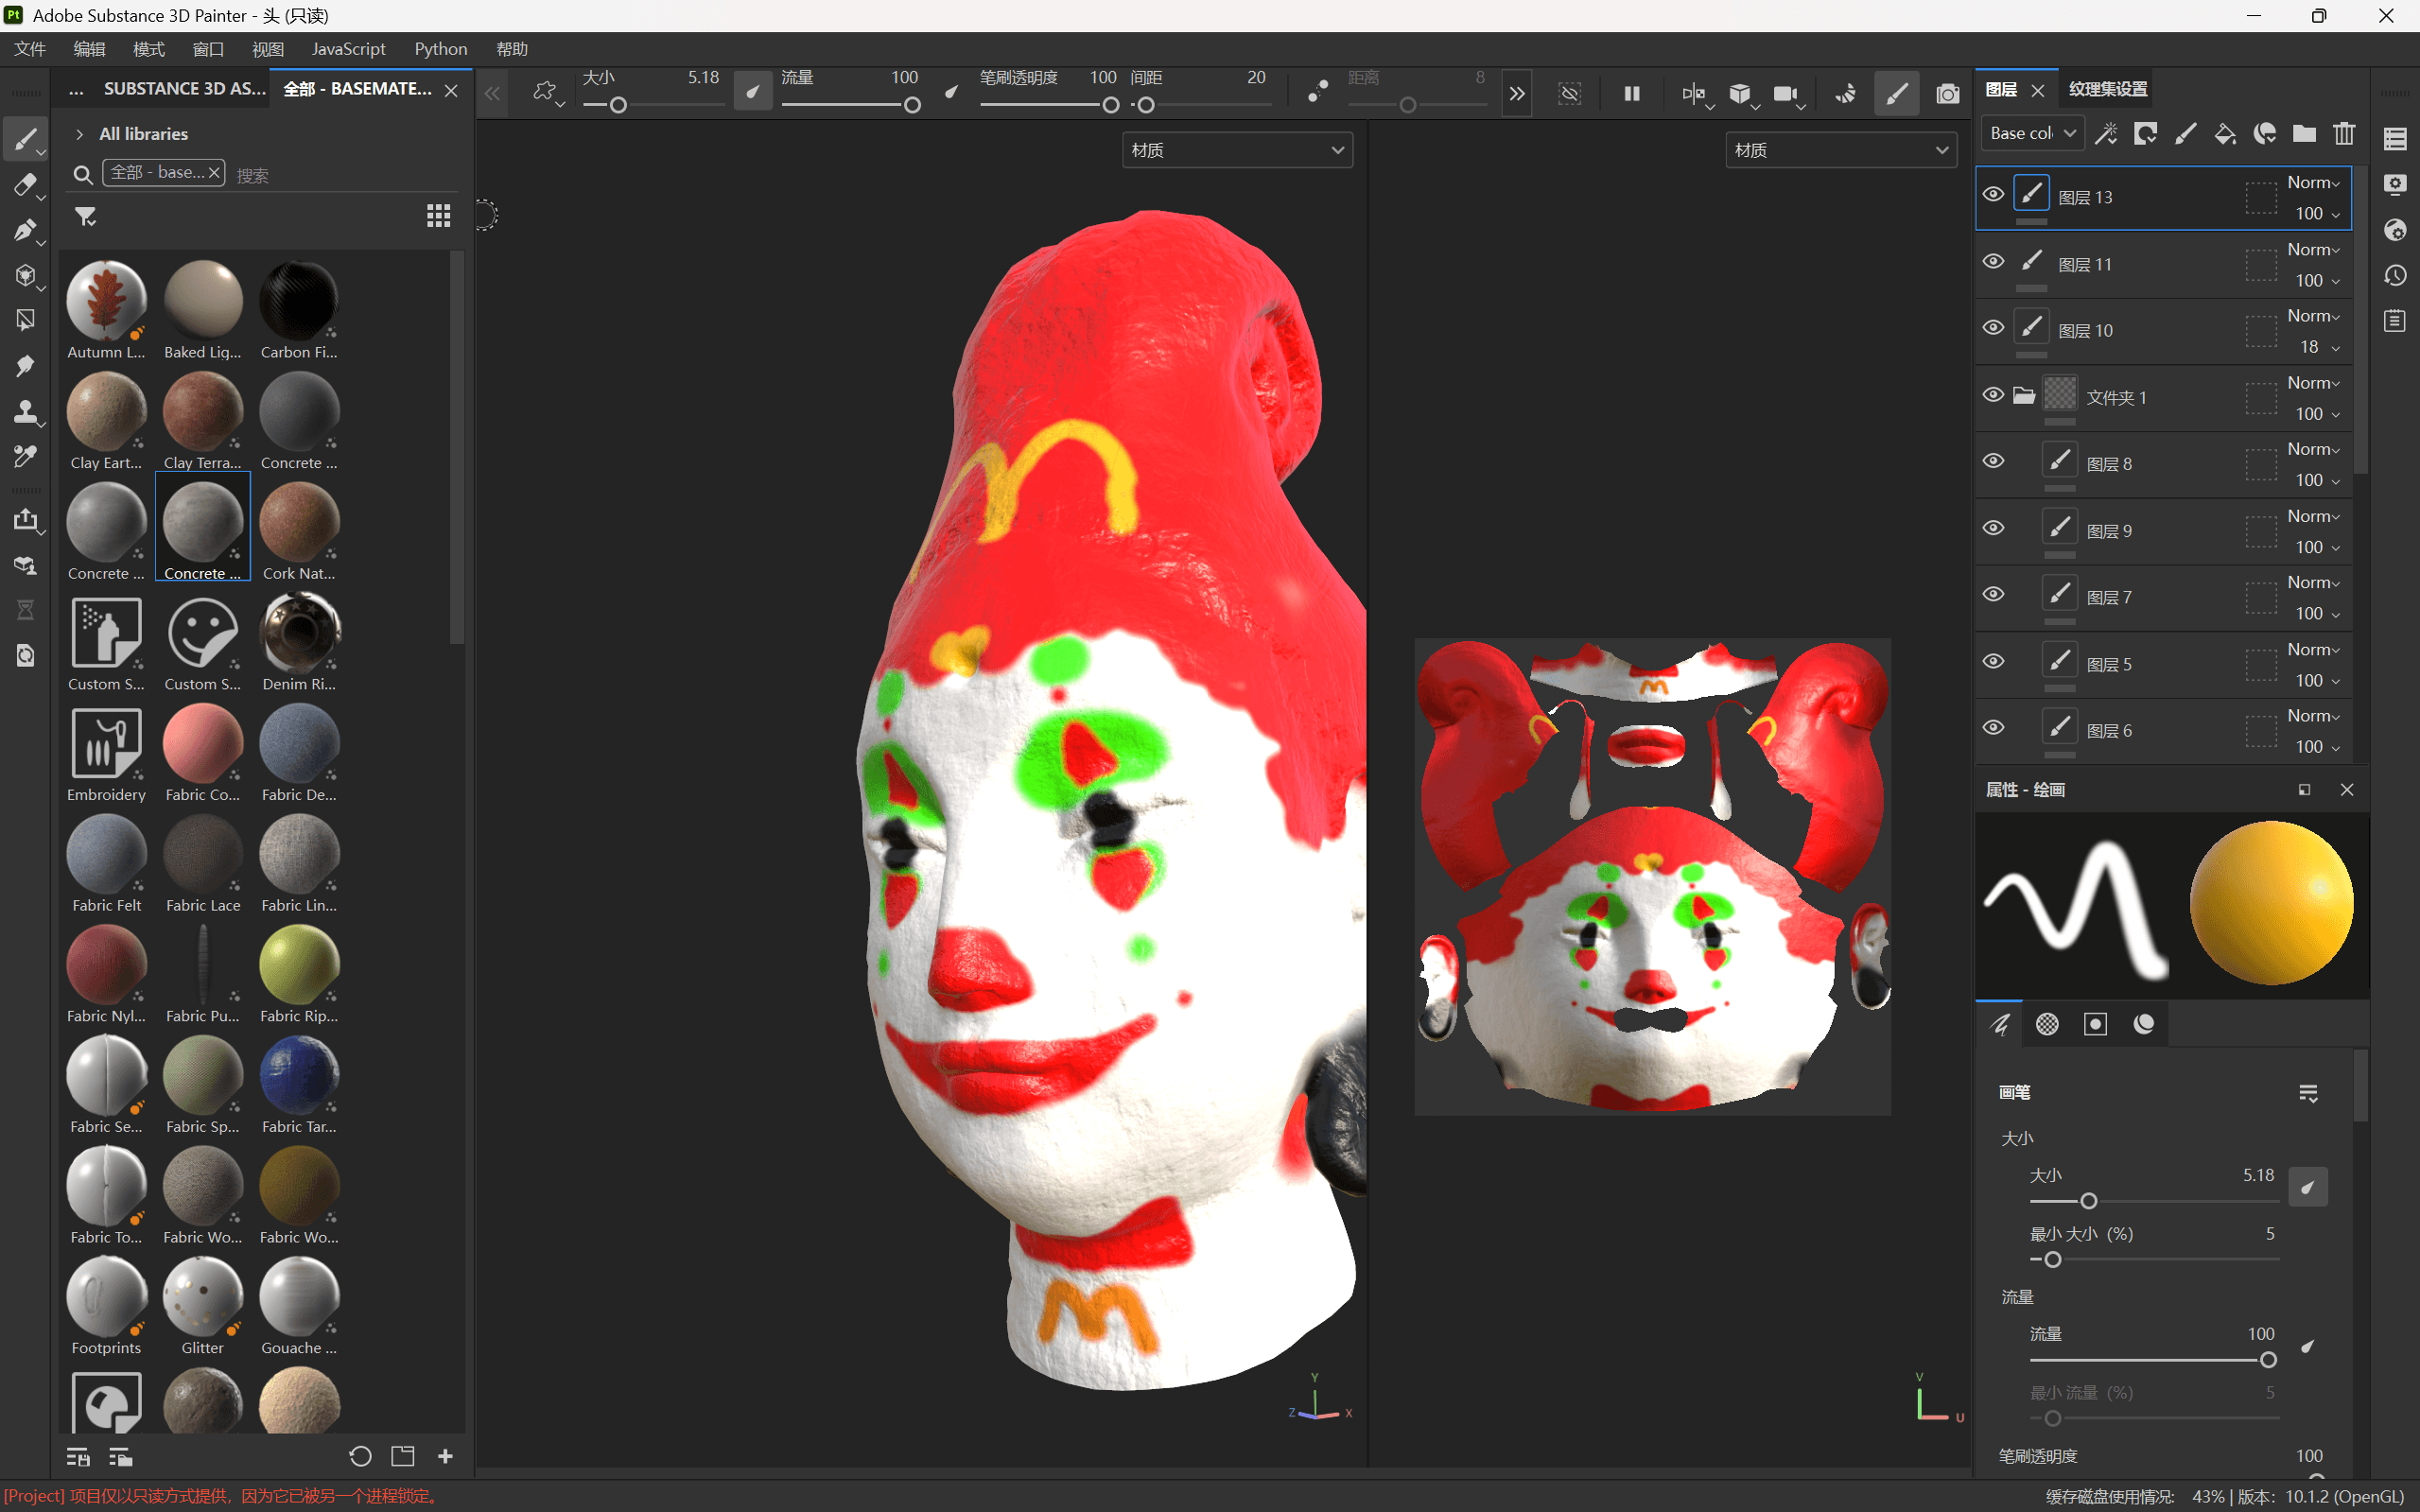2420x1512 pixels.
Task: Remove the 全部 - base filter tag
Action: 214,173
